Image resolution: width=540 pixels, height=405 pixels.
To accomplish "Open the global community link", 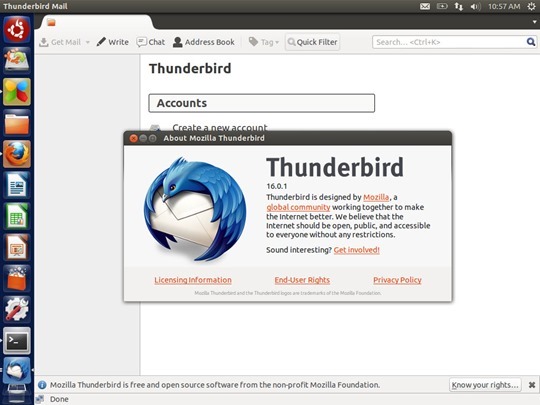I will pos(298,207).
